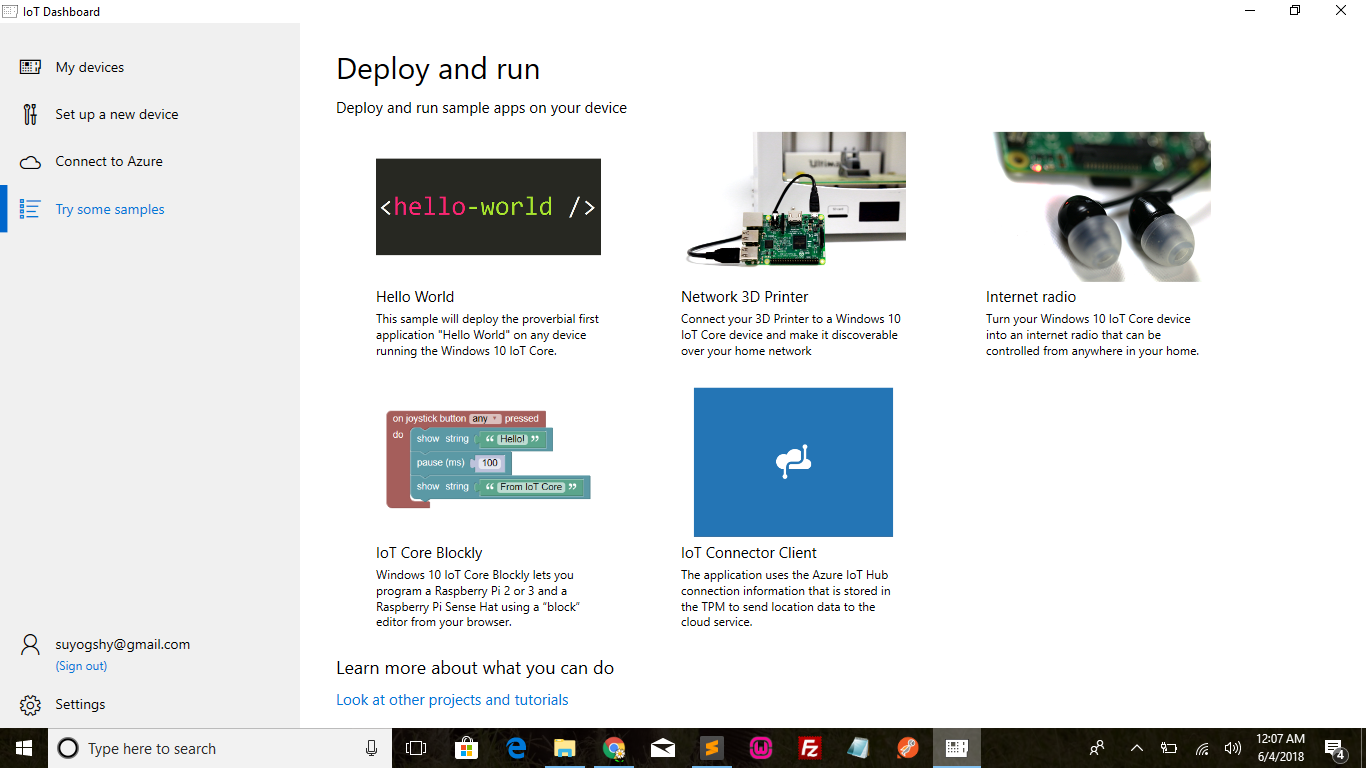Open the notepad-style taskbar app icon
The height and width of the screenshot is (768, 1366).
pyautogui.click(x=859, y=748)
